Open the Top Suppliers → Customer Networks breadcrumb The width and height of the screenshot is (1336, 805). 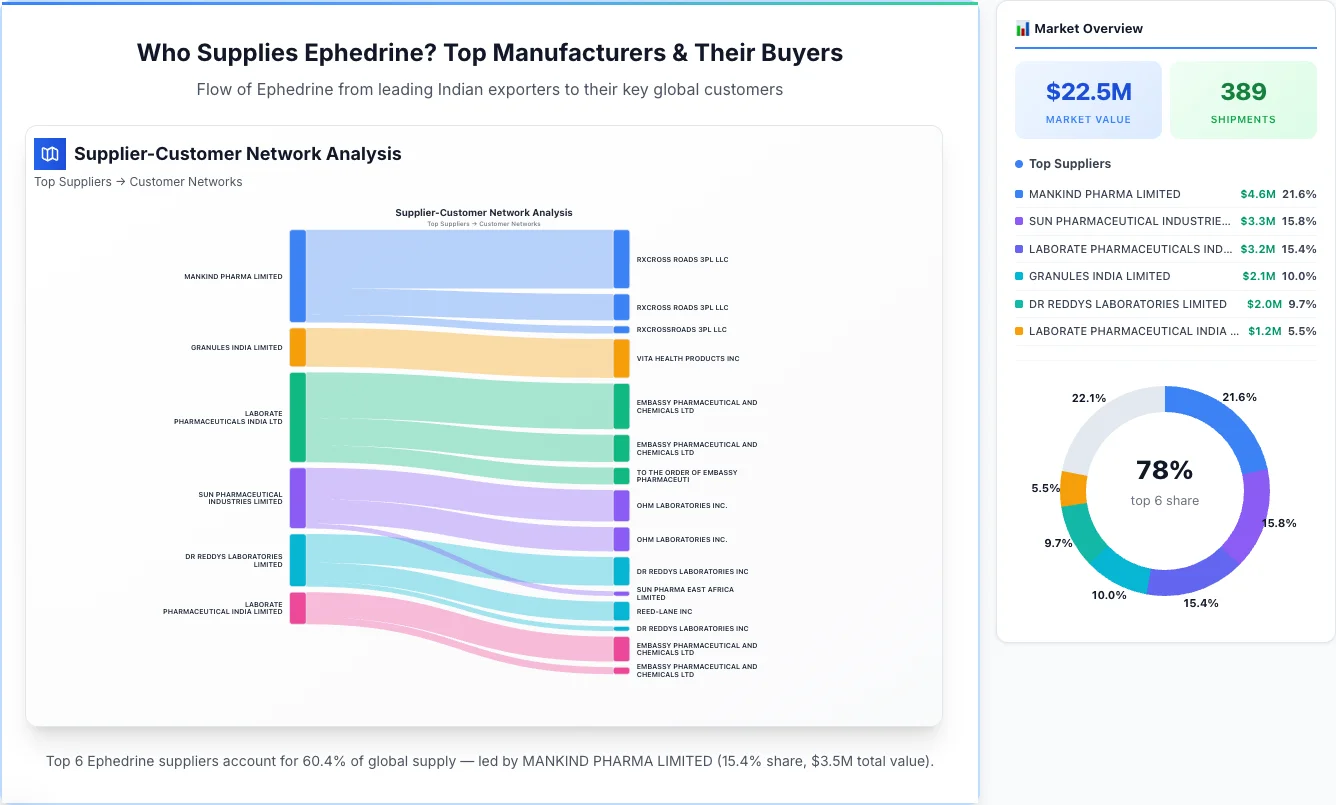138,181
